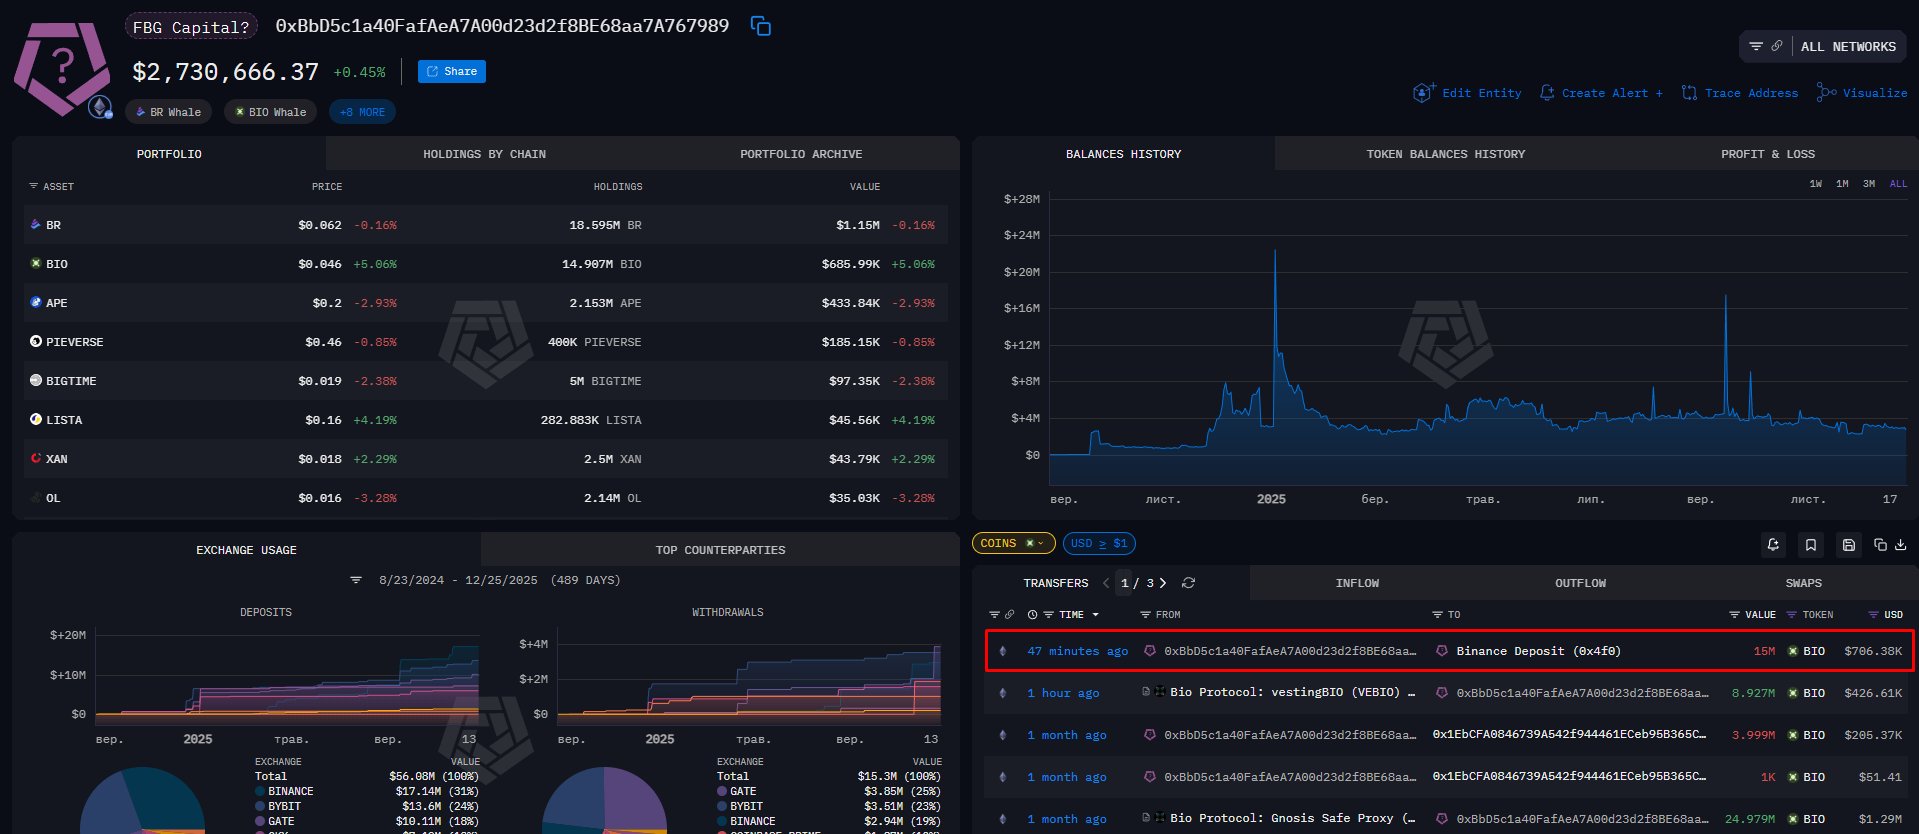The height and width of the screenshot is (834, 1919).
Task: Click the Visualize graph icon
Action: pyautogui.click(x=1826, y=93)
